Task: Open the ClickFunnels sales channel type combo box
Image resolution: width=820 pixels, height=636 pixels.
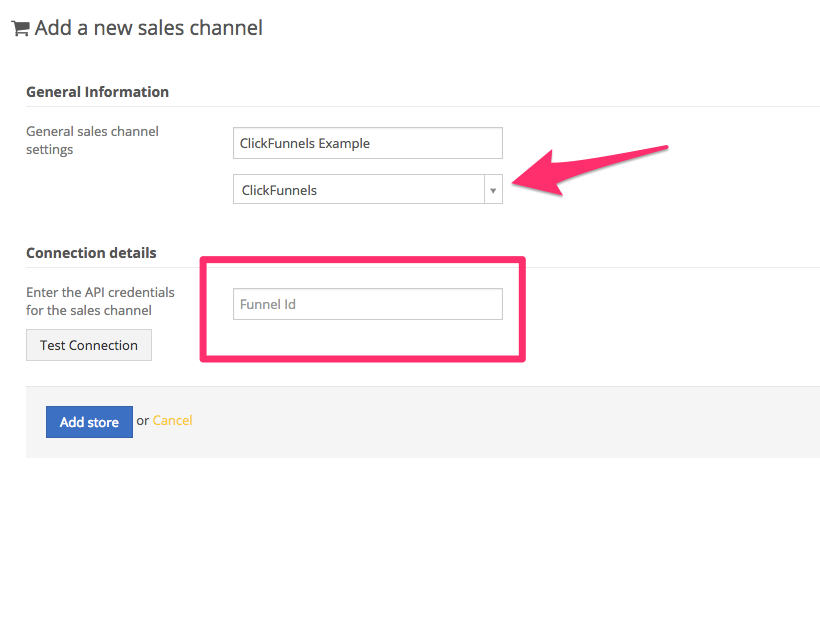Action: tap(368, 189)
